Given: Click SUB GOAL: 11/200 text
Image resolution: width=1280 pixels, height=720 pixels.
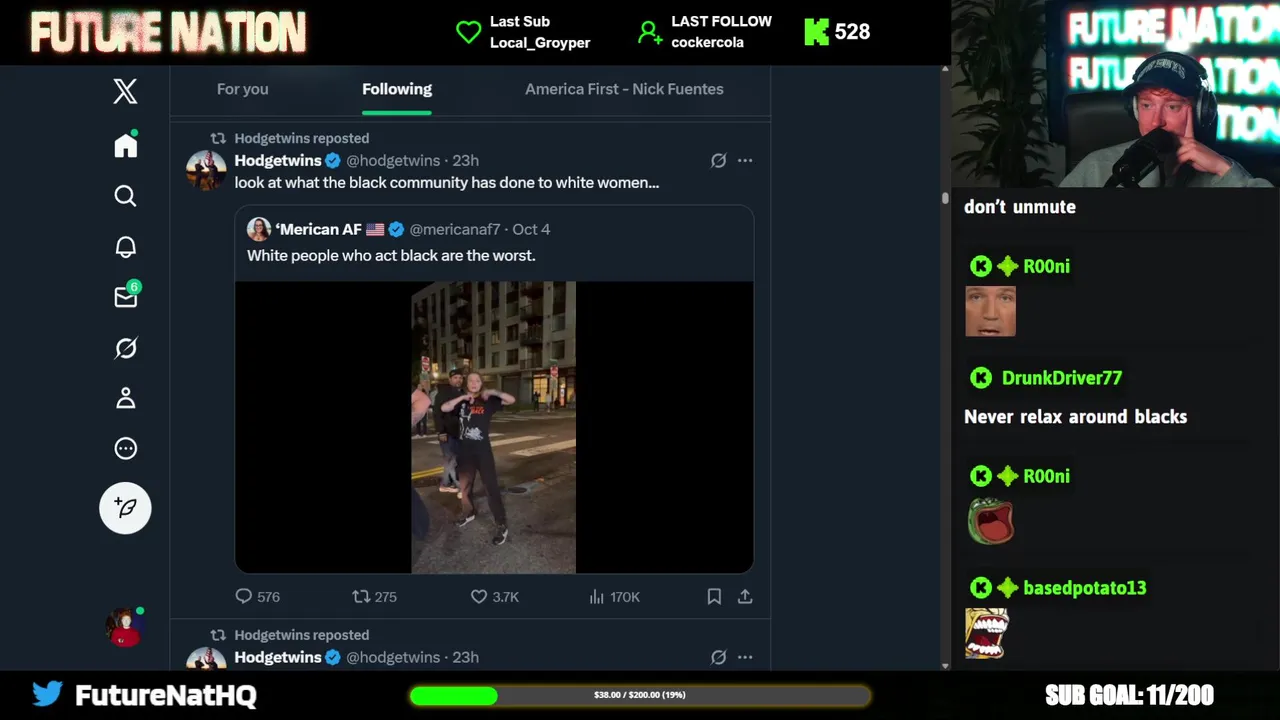Looking at the screenshot, I should pyautogui.click(x=1129, y=695).
